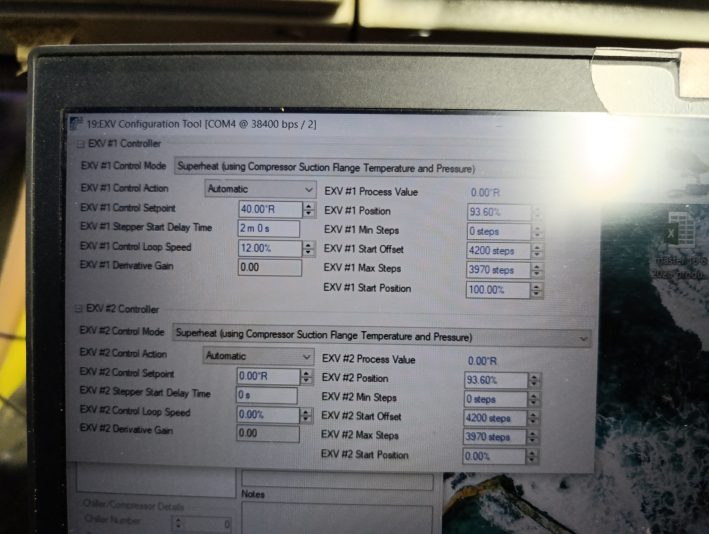Adjust EXV #2 Control Loop Speed stepper
The height and width of the screenshot is (534, 709).
[x=306, y=415]
